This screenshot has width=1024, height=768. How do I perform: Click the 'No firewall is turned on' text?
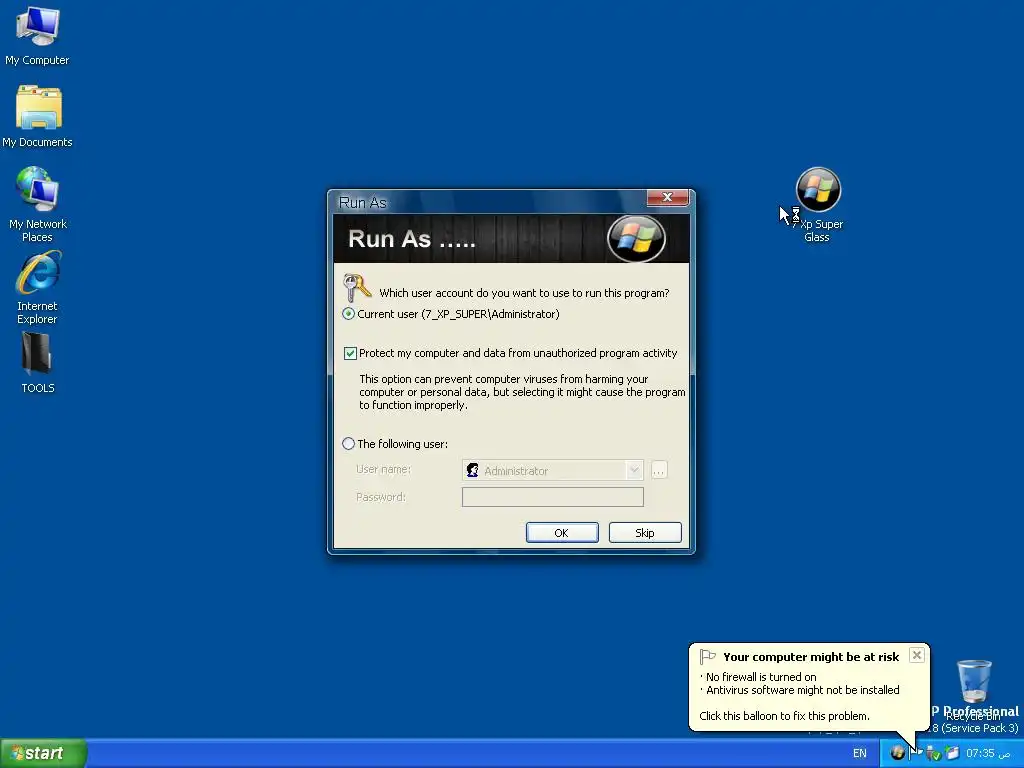coord(761,677)
